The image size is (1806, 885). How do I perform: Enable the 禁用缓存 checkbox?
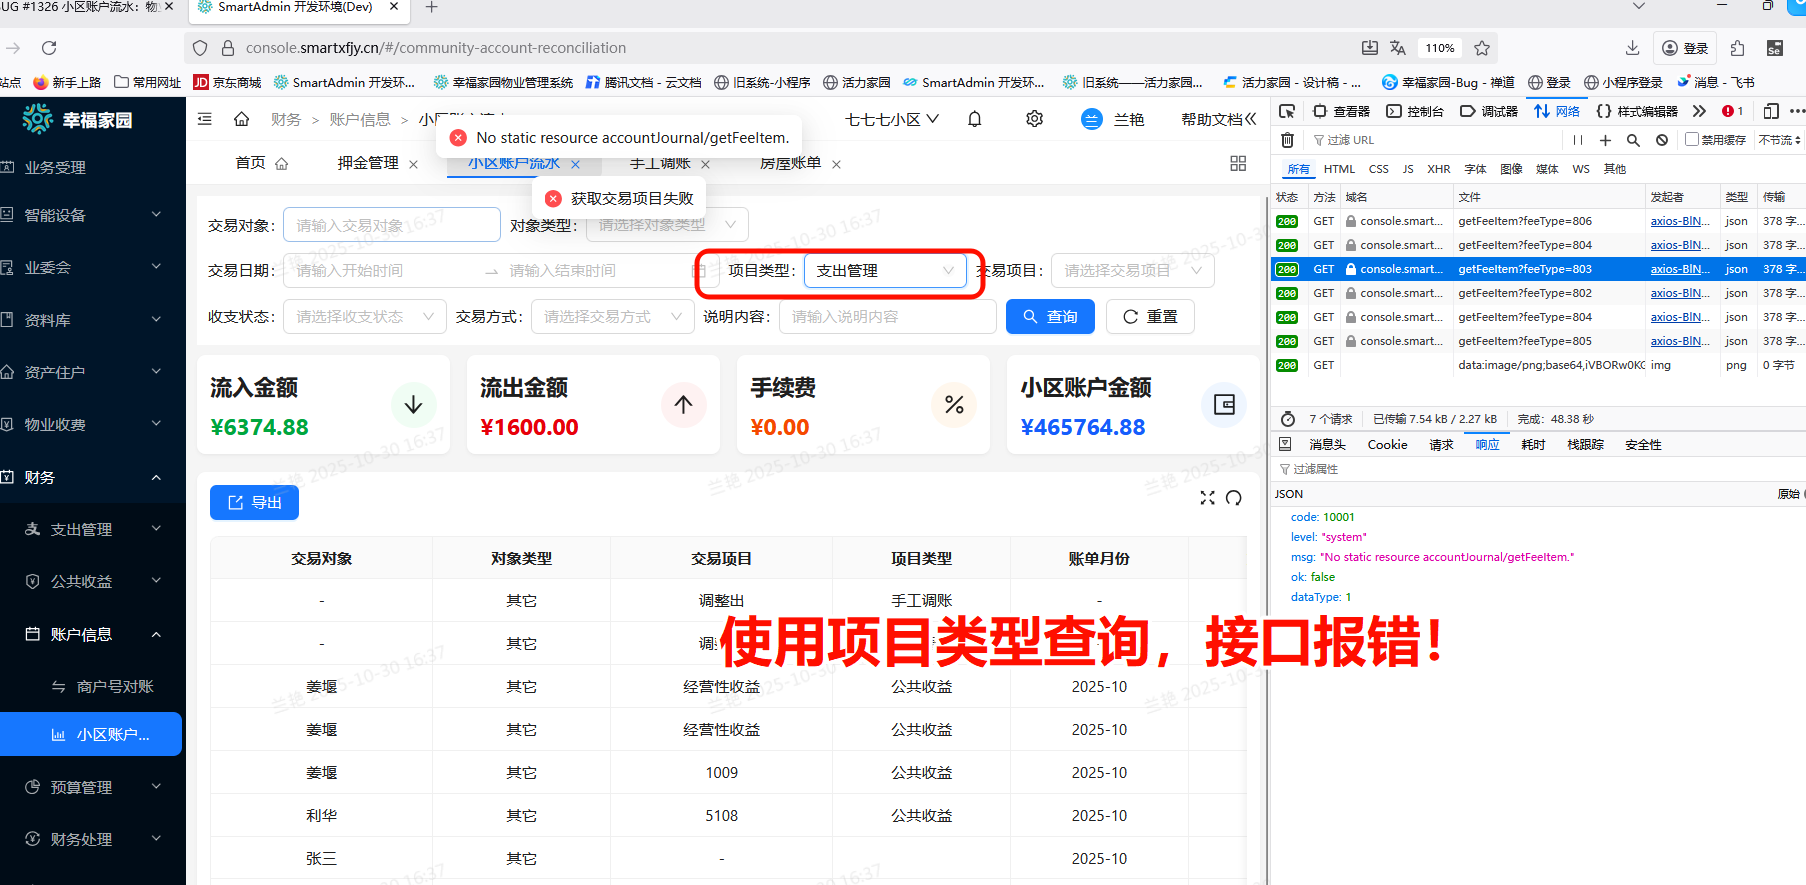1692,140
